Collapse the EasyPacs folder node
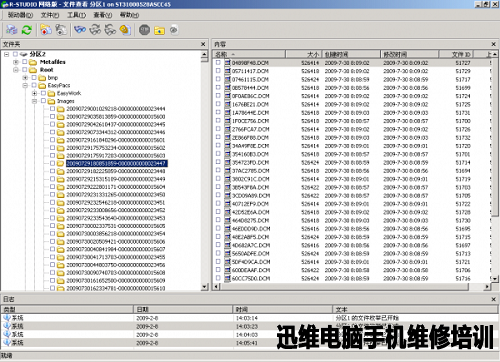The image size is (500, 362). pos(25,85)
